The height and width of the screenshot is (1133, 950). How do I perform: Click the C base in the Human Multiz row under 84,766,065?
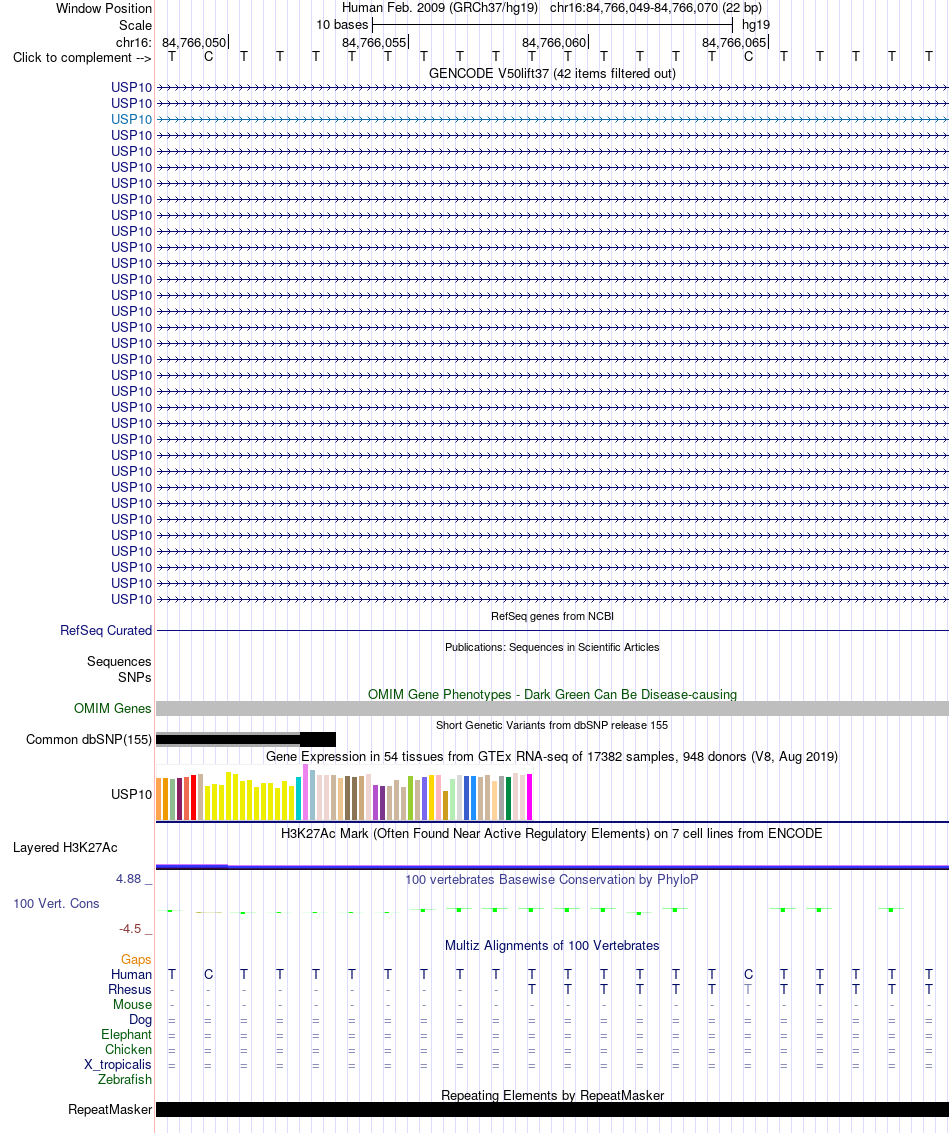point(748,974)
